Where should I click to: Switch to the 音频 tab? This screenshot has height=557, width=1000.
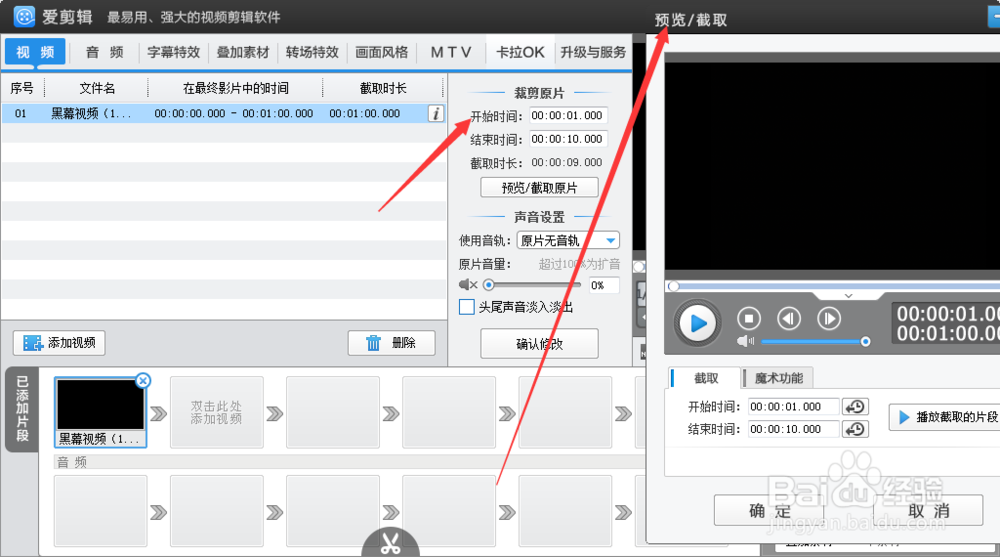pyautogui.click(x=105, y=52)
